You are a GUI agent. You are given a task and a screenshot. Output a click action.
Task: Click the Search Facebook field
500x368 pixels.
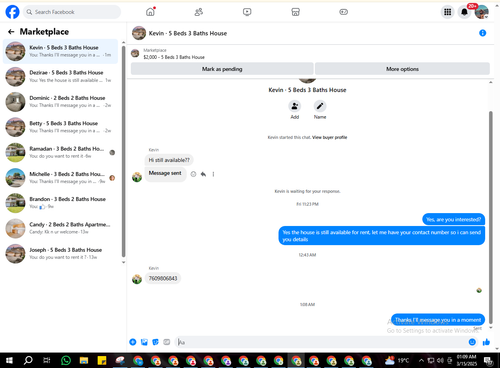pyautogui.click(x=72, y=12)
